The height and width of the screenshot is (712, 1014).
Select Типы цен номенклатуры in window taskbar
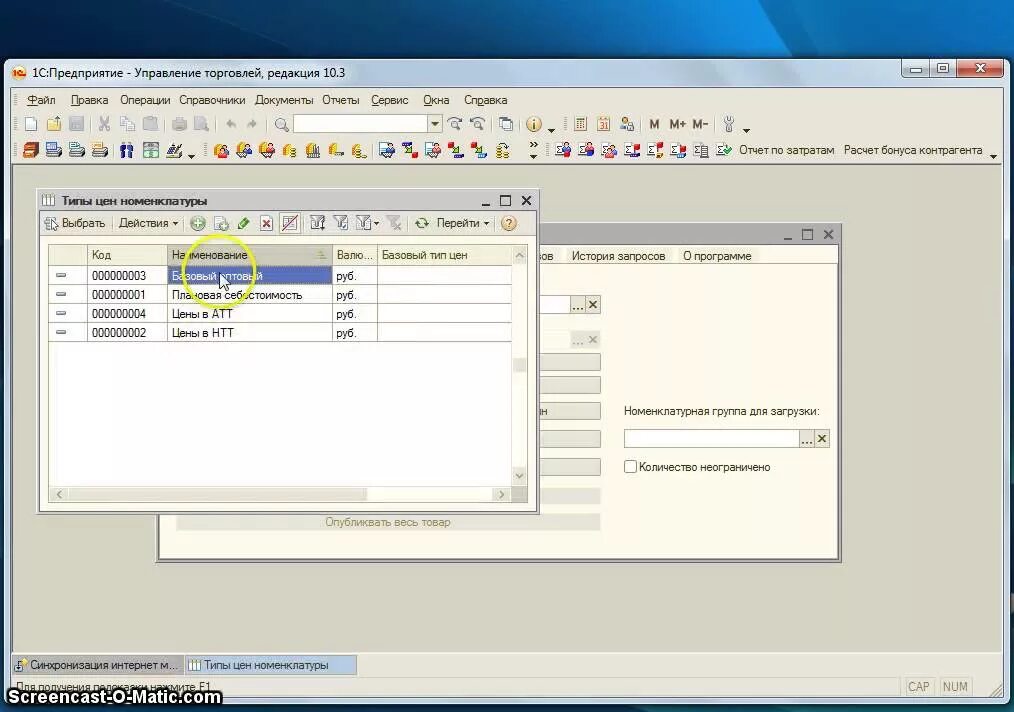point(270,665)
